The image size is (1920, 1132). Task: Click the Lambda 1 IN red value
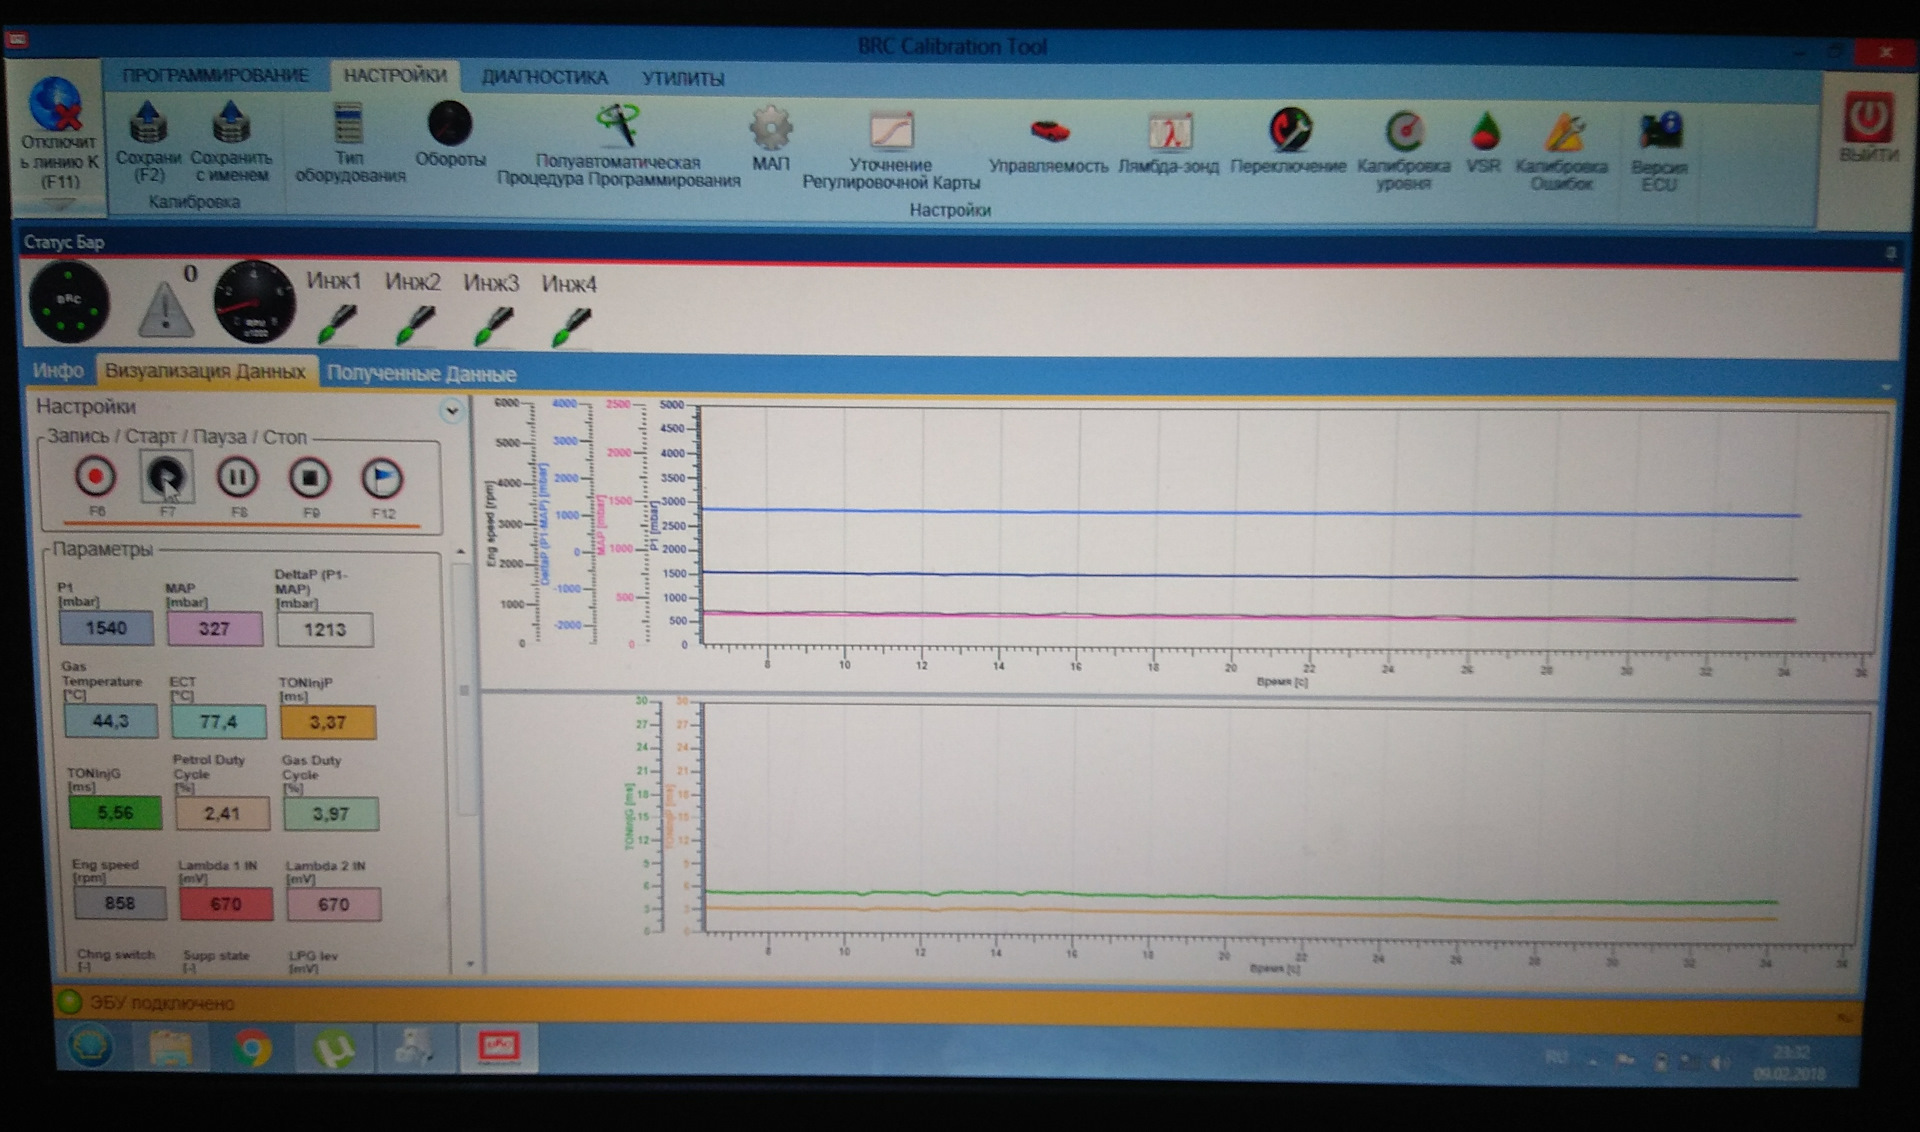click(226, 904)
